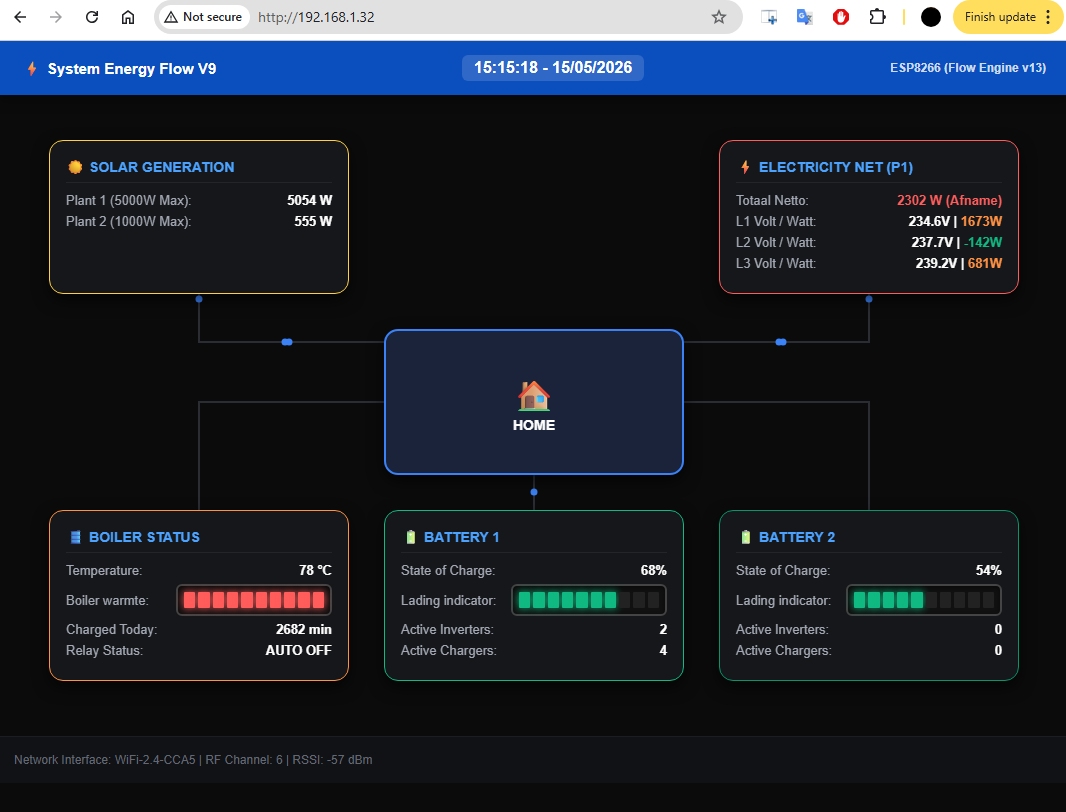Click the Not secure warning badge
This screenshot has width=1066, height=812.
click(x=203, y=17)
